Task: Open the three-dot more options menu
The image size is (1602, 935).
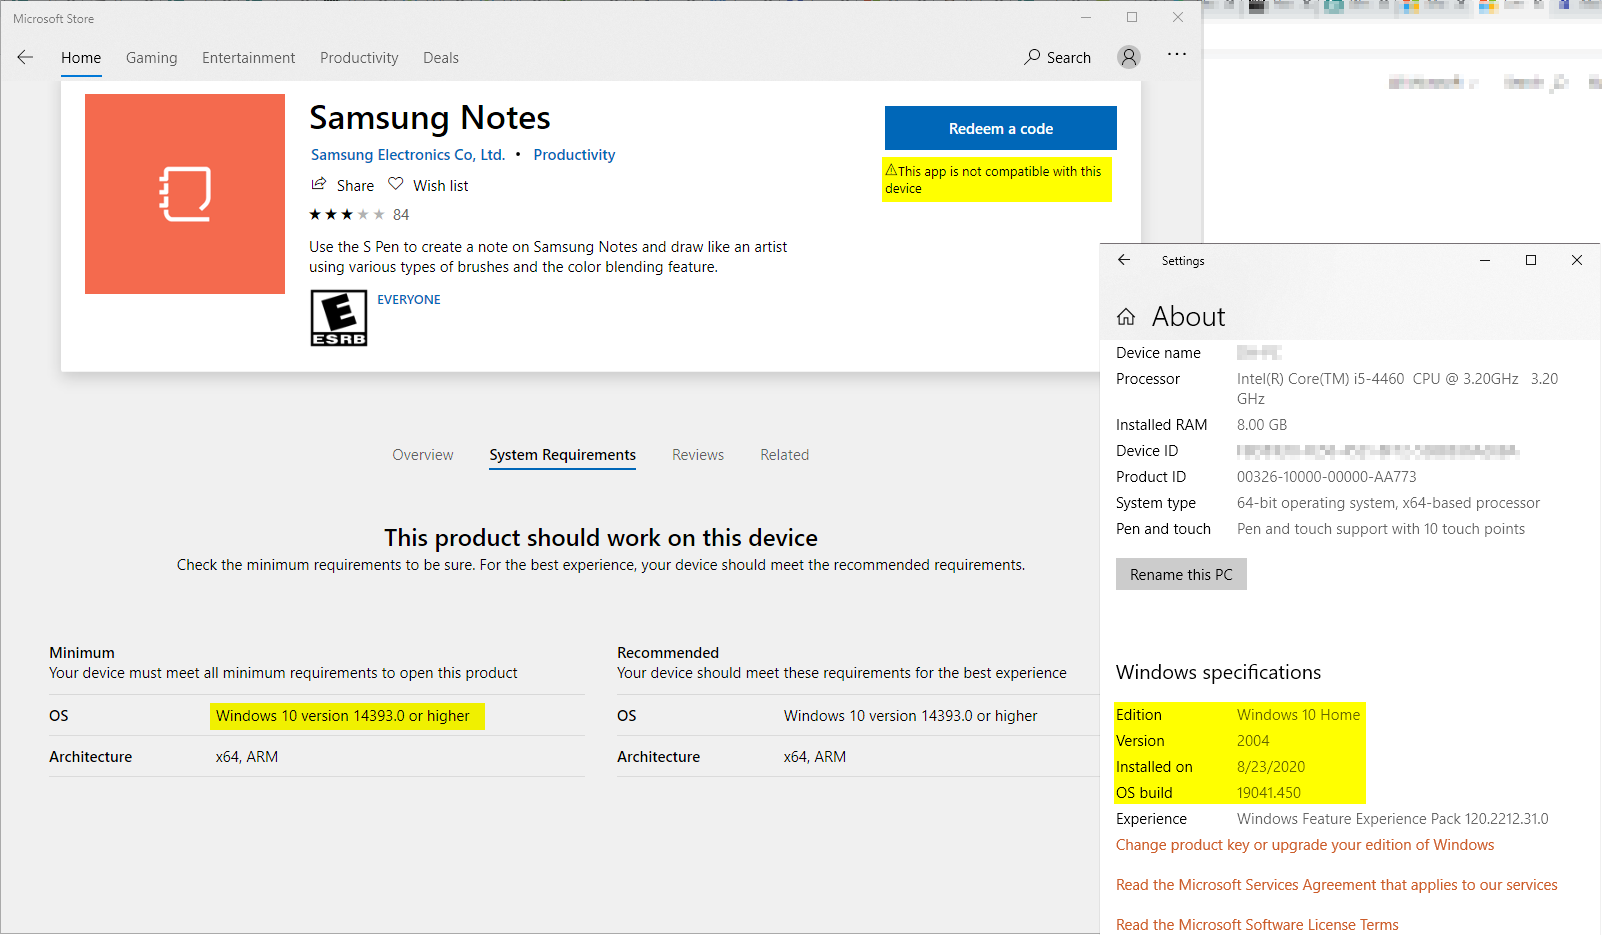Action: point(1177,55)
